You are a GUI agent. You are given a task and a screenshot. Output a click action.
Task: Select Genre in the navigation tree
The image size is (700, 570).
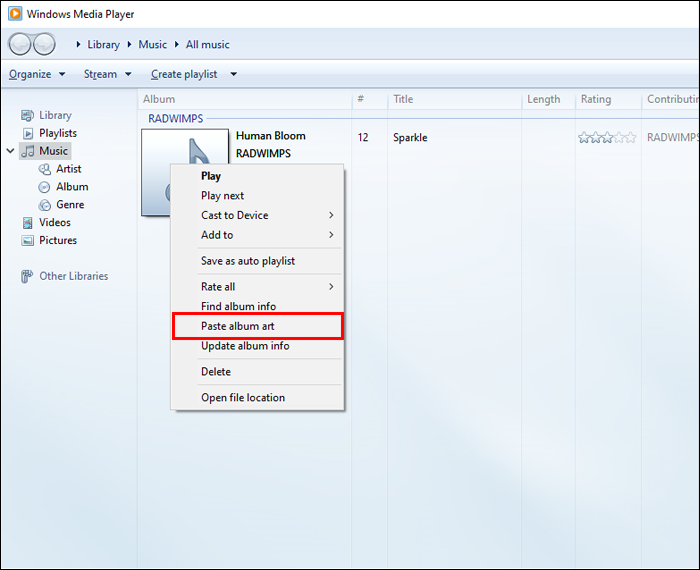coord(70,205)
